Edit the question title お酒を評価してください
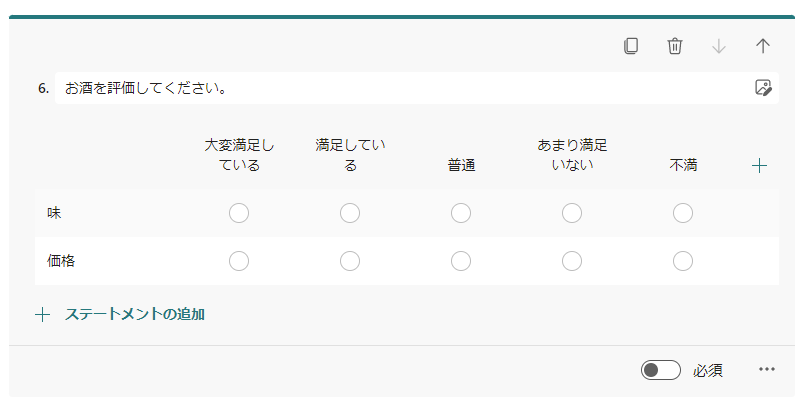The width and height of the screenshot is (805, 406). (x=400, y=88)
